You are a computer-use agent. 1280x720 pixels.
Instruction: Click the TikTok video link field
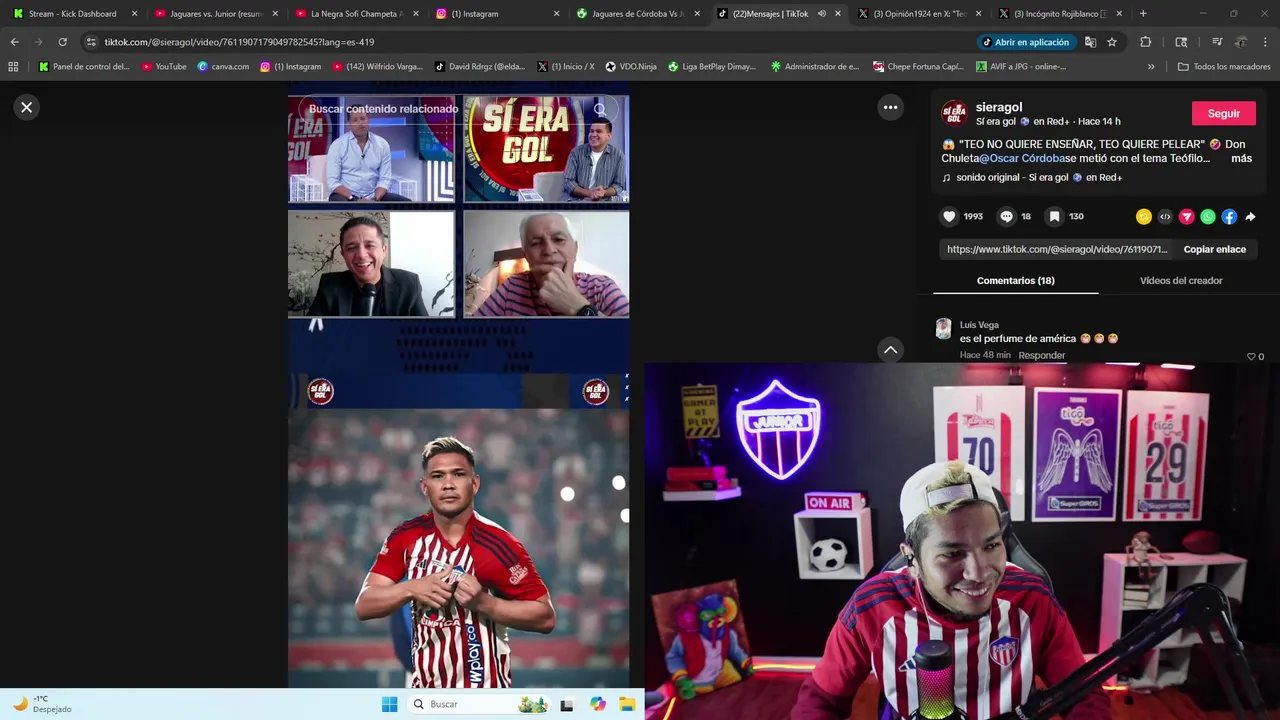click(1057, 249)
